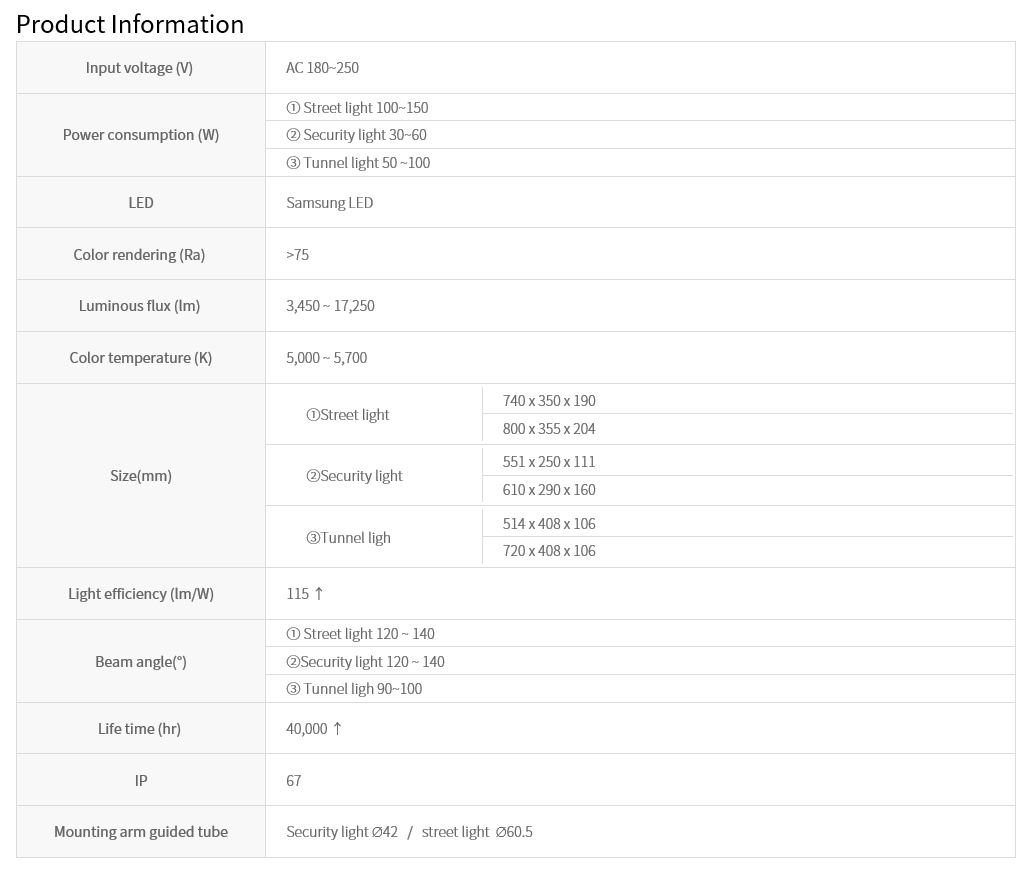The height and width of the screenshot is (877, 1024).
Task: Select the IP rating value 67
Action: (x=294, y=781)
